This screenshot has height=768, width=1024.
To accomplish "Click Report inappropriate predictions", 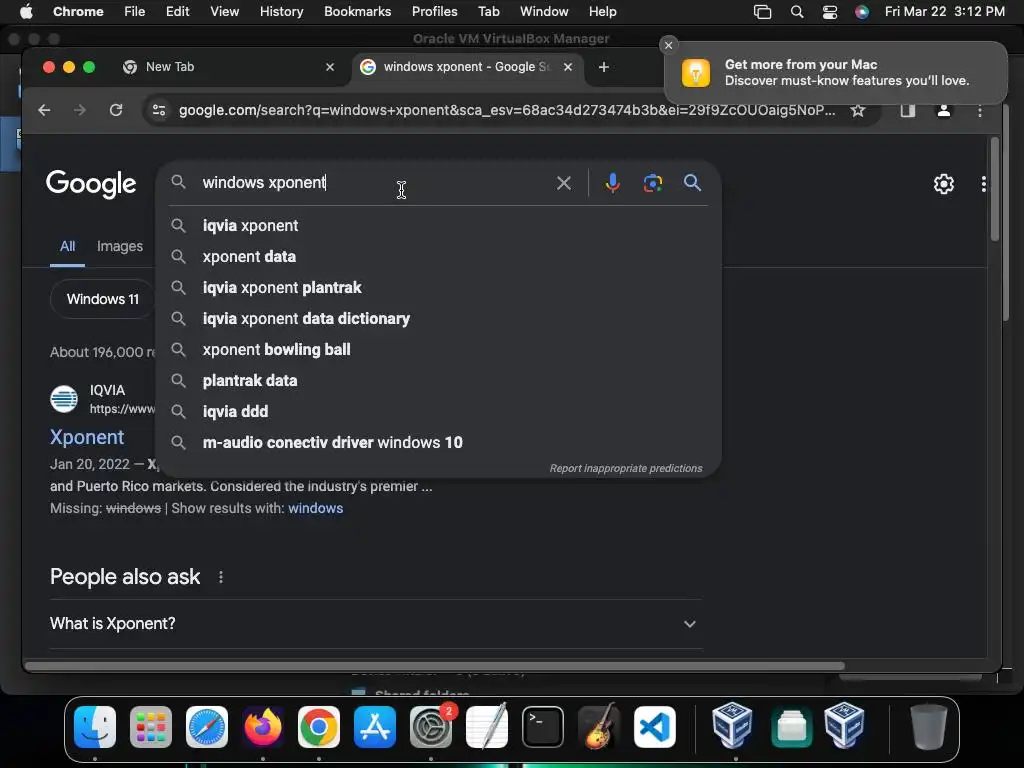I will click(x=626, y=468).
